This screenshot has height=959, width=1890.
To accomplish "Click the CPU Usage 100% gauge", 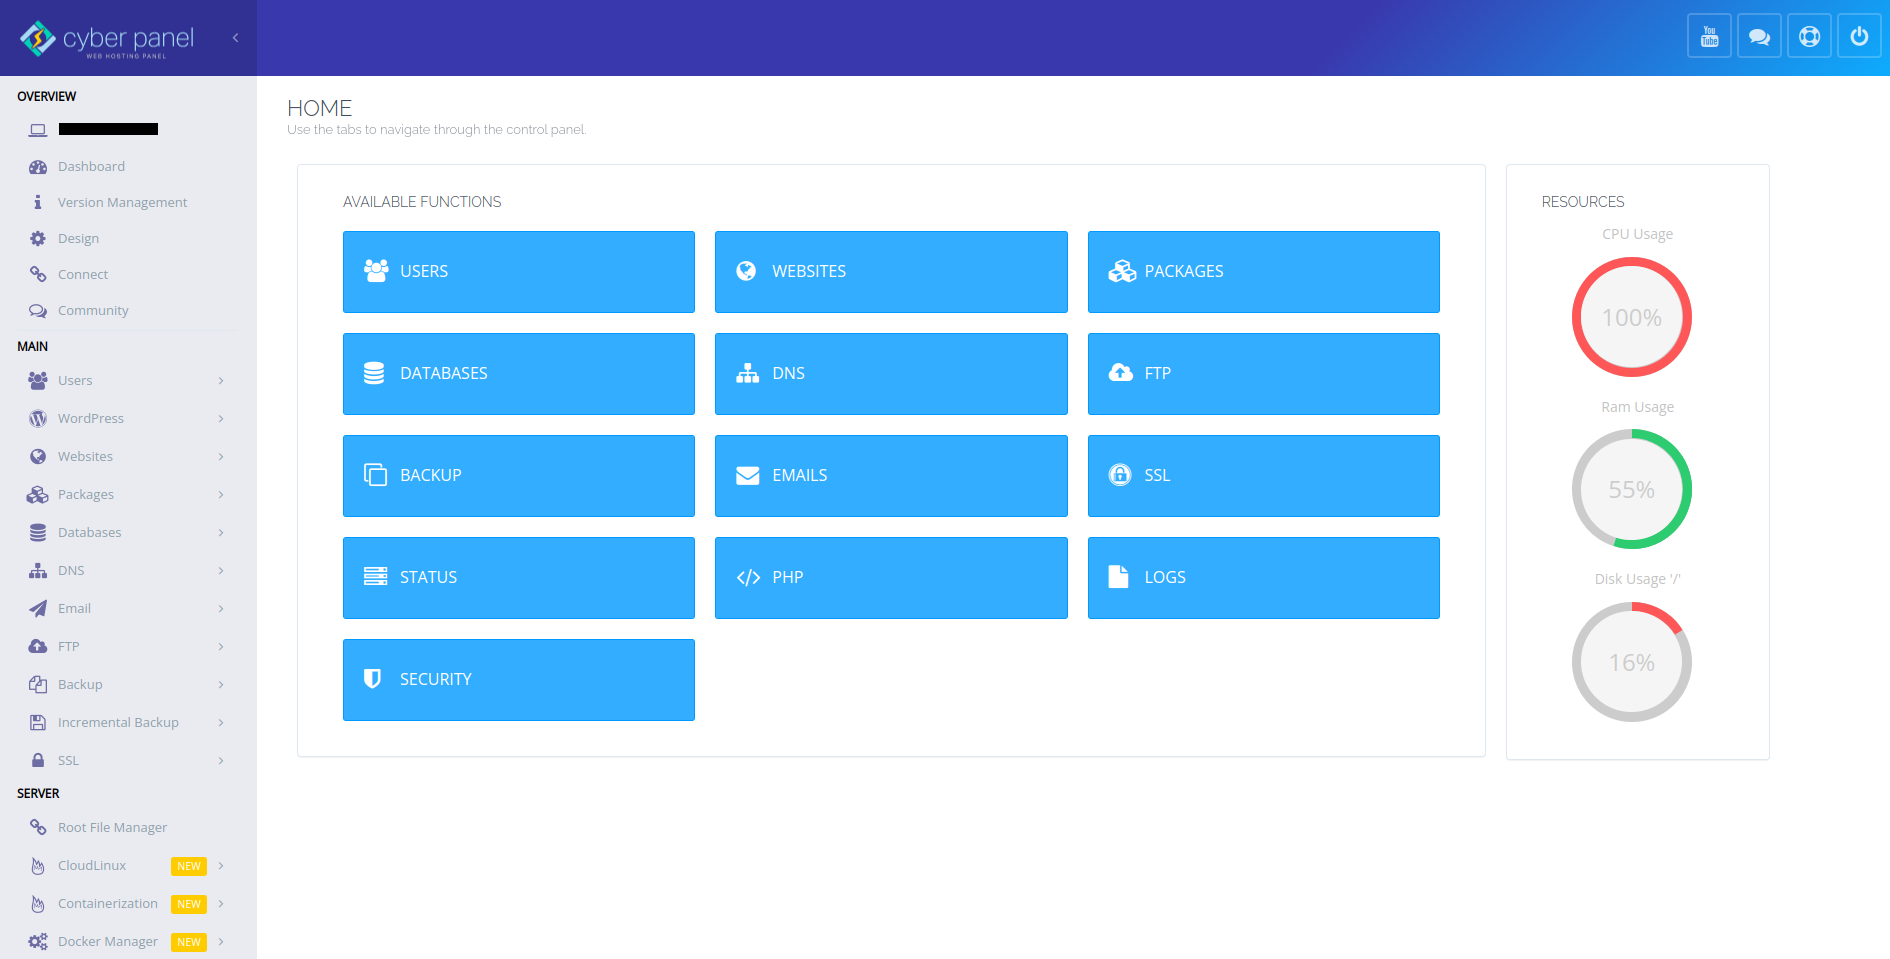I will point(1631,317).
